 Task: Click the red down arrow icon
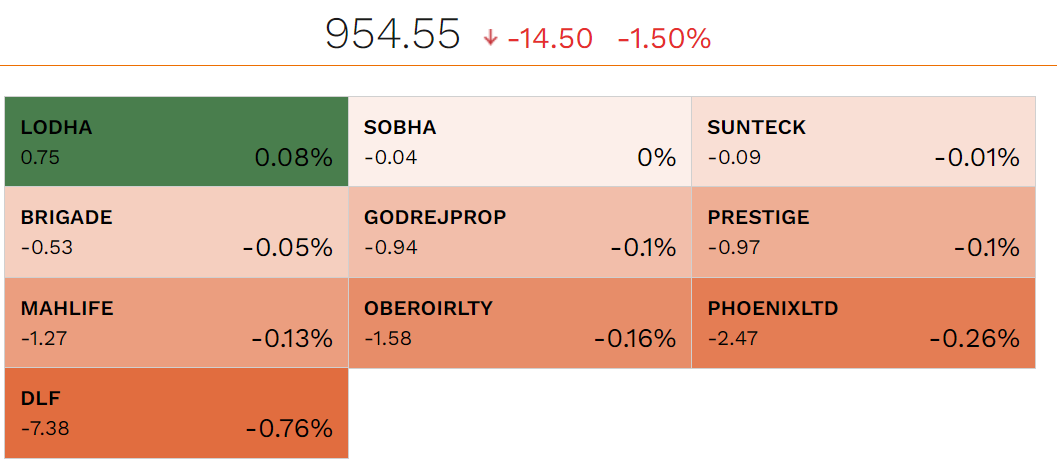coord(490,39)
